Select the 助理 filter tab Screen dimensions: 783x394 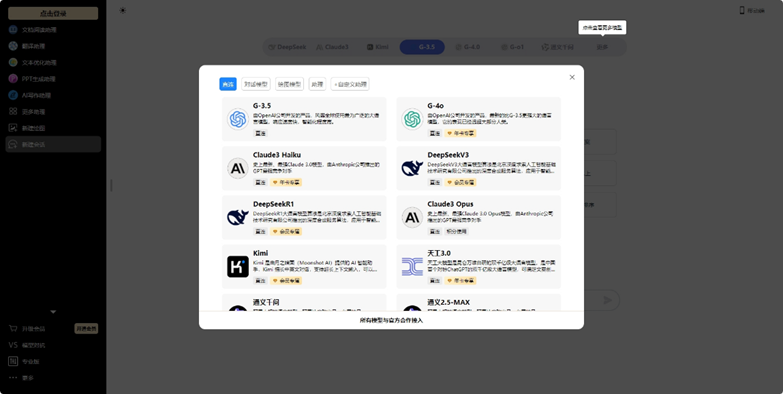click(317, 84)
